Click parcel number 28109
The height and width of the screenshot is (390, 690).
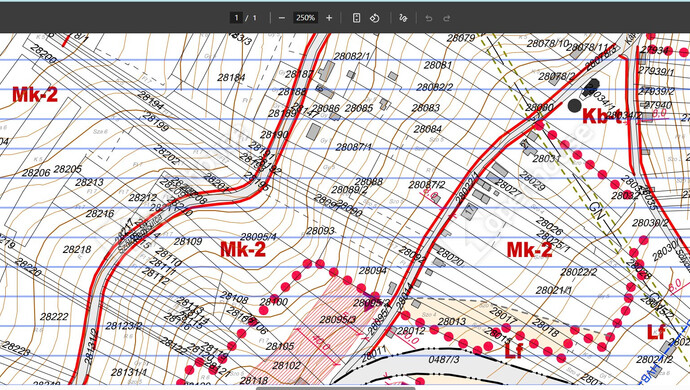coord(188,241)
